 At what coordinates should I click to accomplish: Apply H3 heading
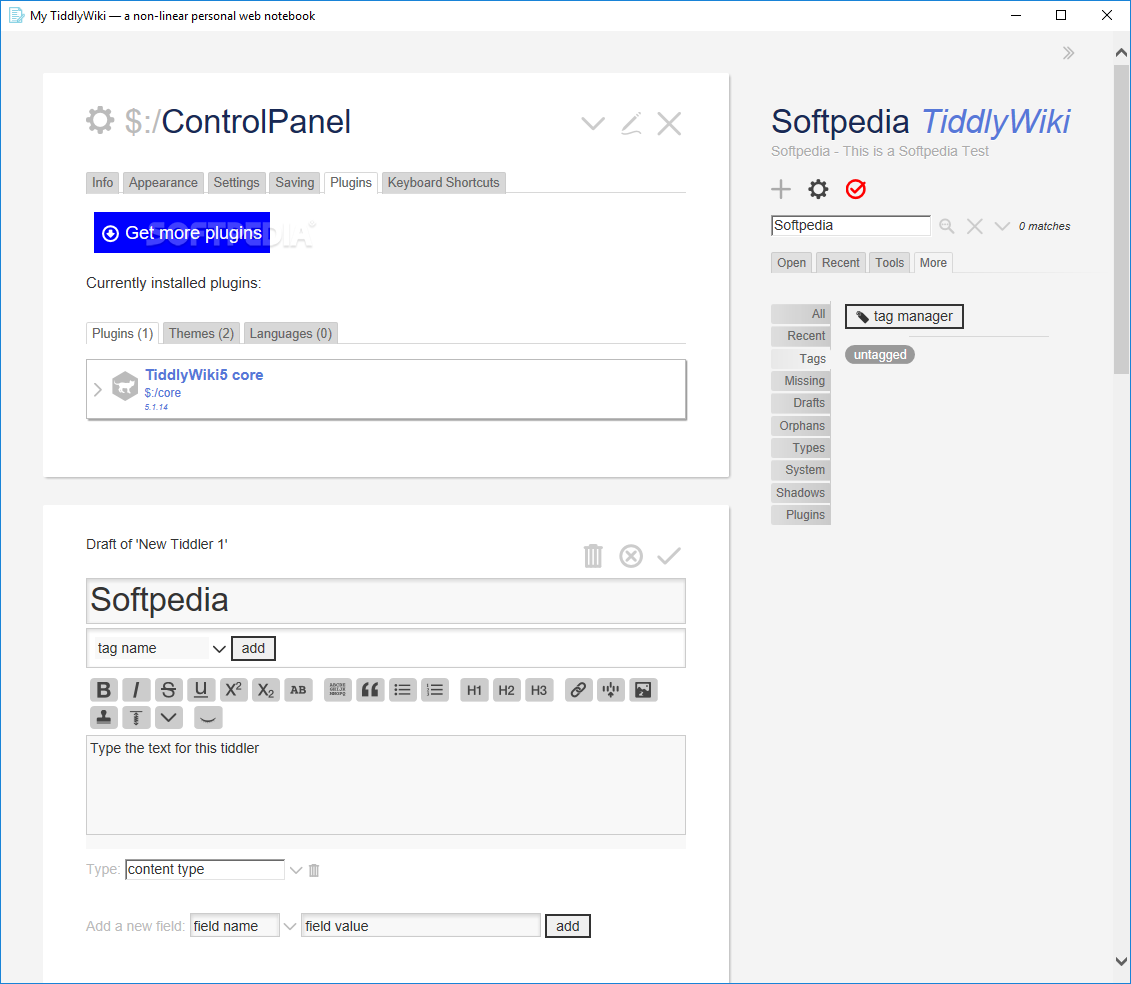(539, 690)
